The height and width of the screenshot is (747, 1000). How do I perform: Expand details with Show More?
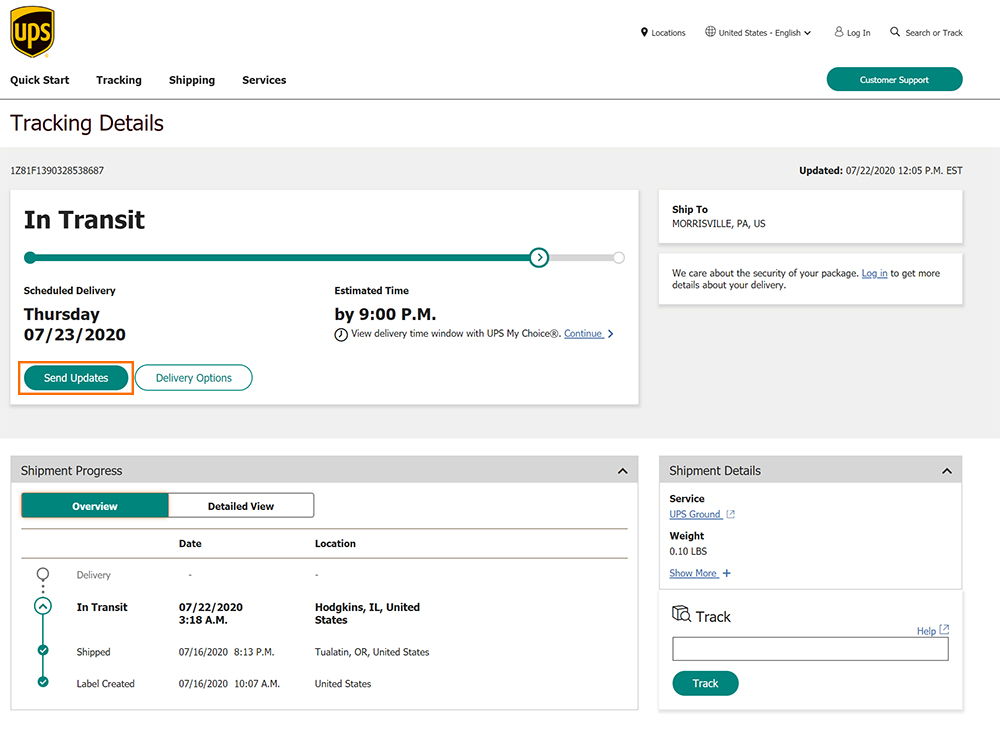[x=700, y=573]
